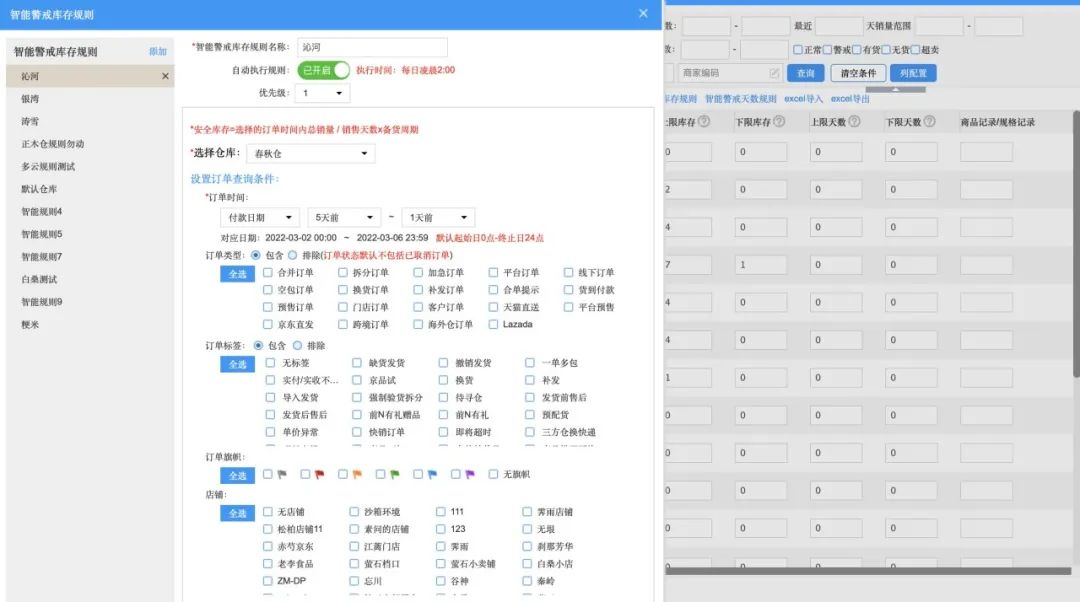The image size is (1080, 602).
Task: Select 多云规则测试 in the rule list
Action: coord(90,166)
